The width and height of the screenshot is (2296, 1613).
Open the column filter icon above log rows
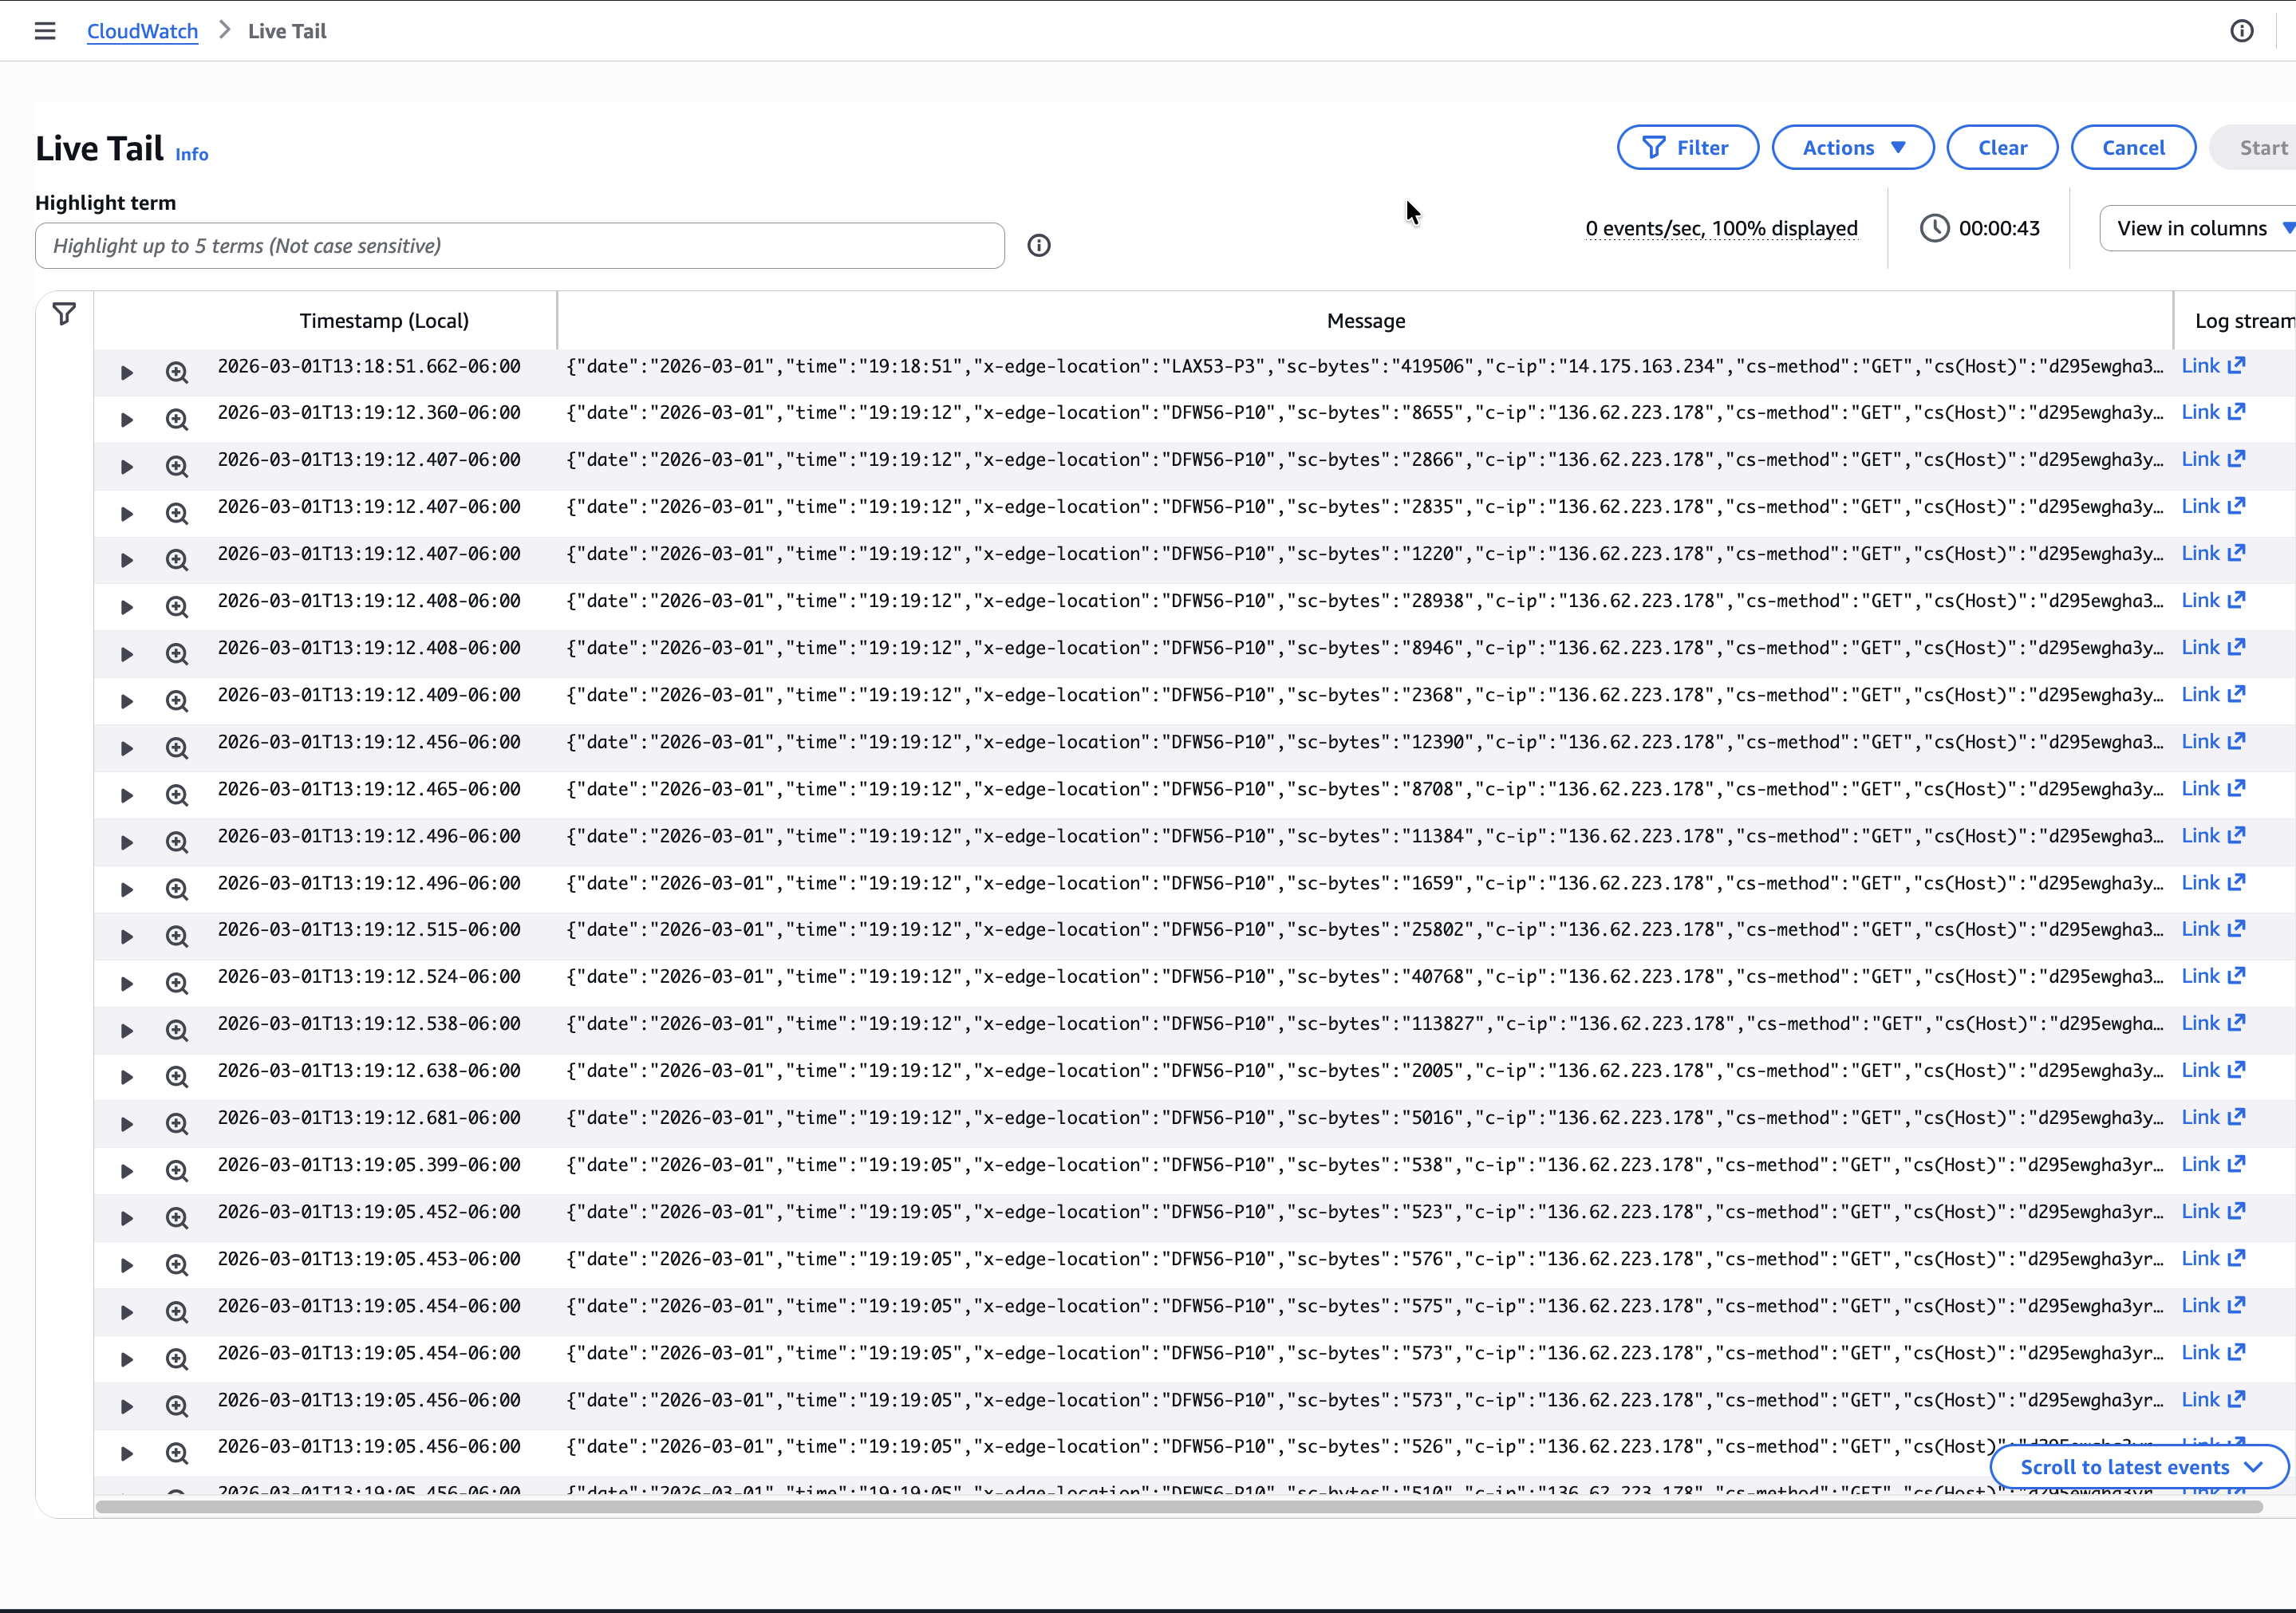64,314
